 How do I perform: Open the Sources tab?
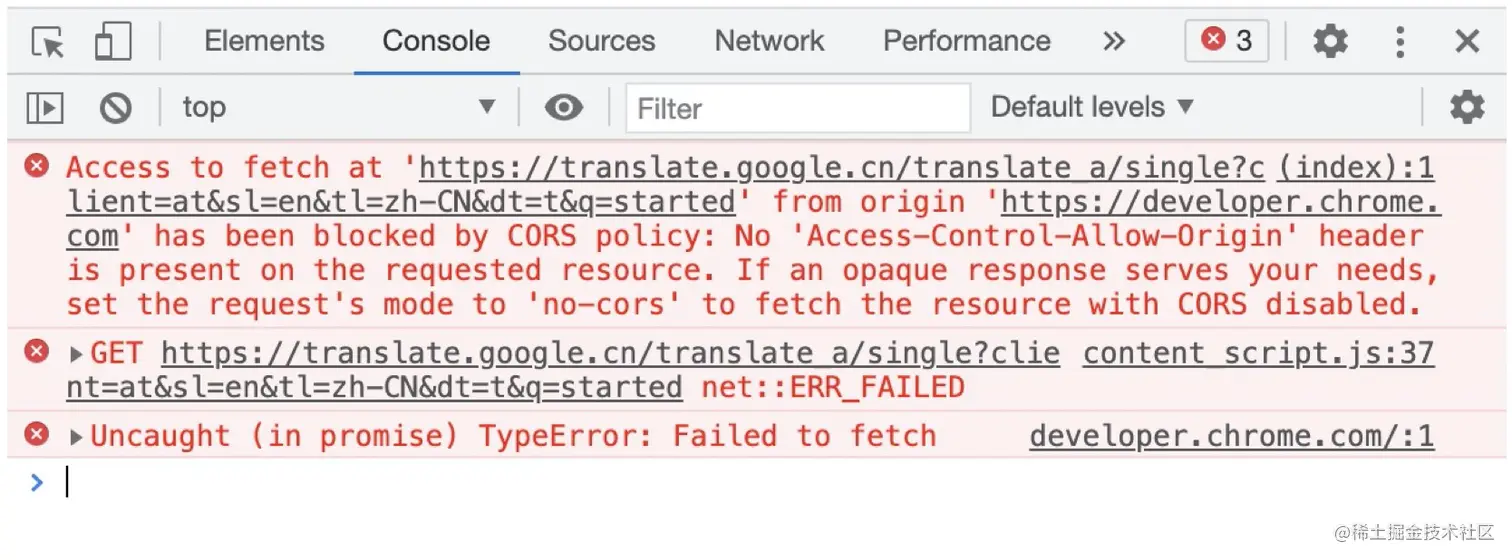[x=601, y=41]
